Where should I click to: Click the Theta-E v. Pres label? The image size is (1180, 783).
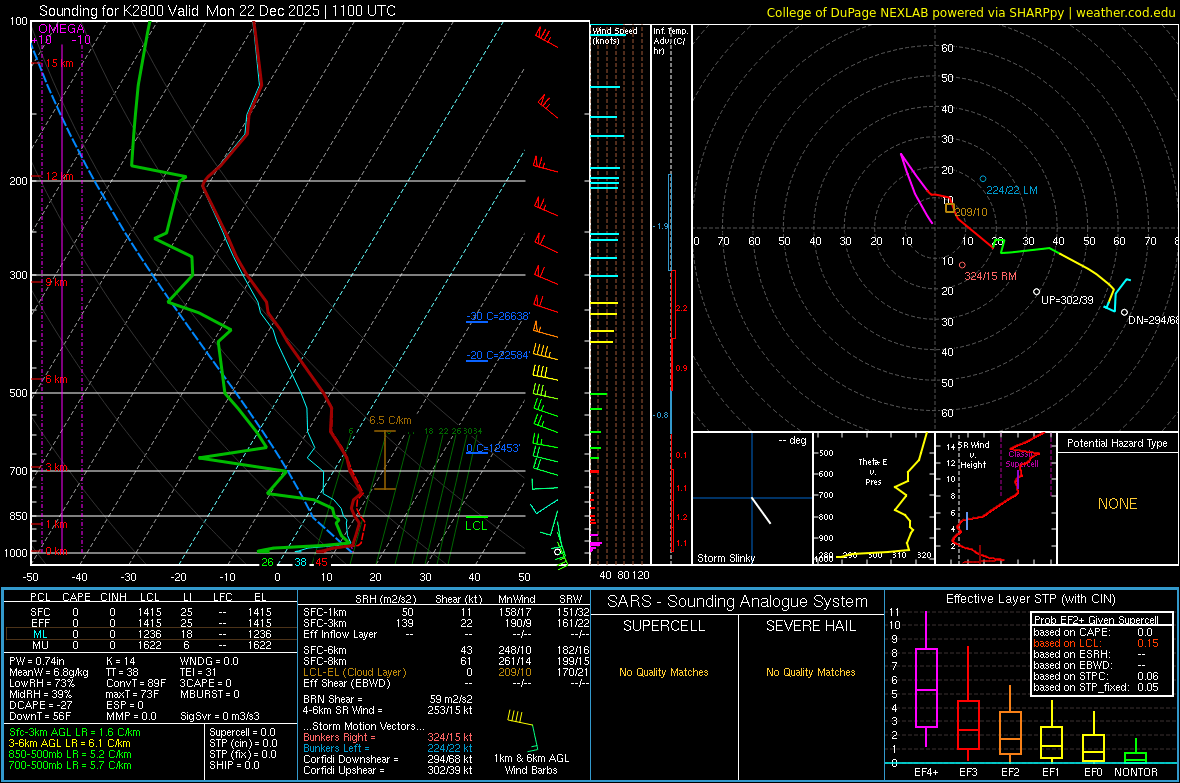click(873, 471)
